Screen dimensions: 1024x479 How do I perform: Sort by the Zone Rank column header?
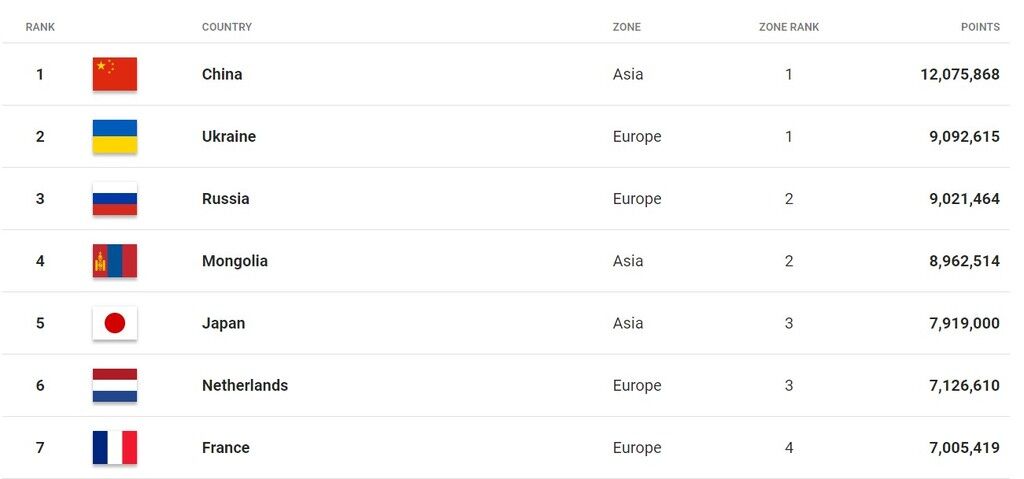(x=789, y=27)
